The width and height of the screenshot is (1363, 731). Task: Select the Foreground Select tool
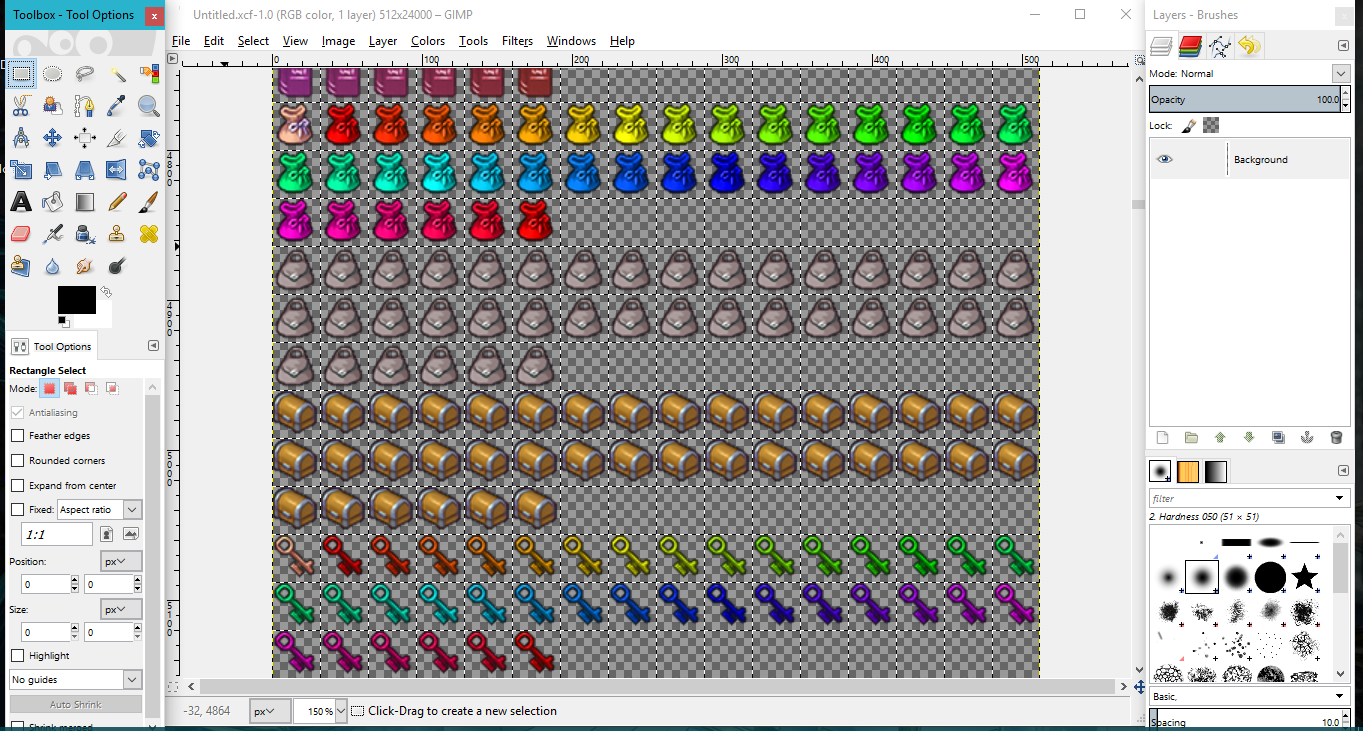tap(53, 105)
